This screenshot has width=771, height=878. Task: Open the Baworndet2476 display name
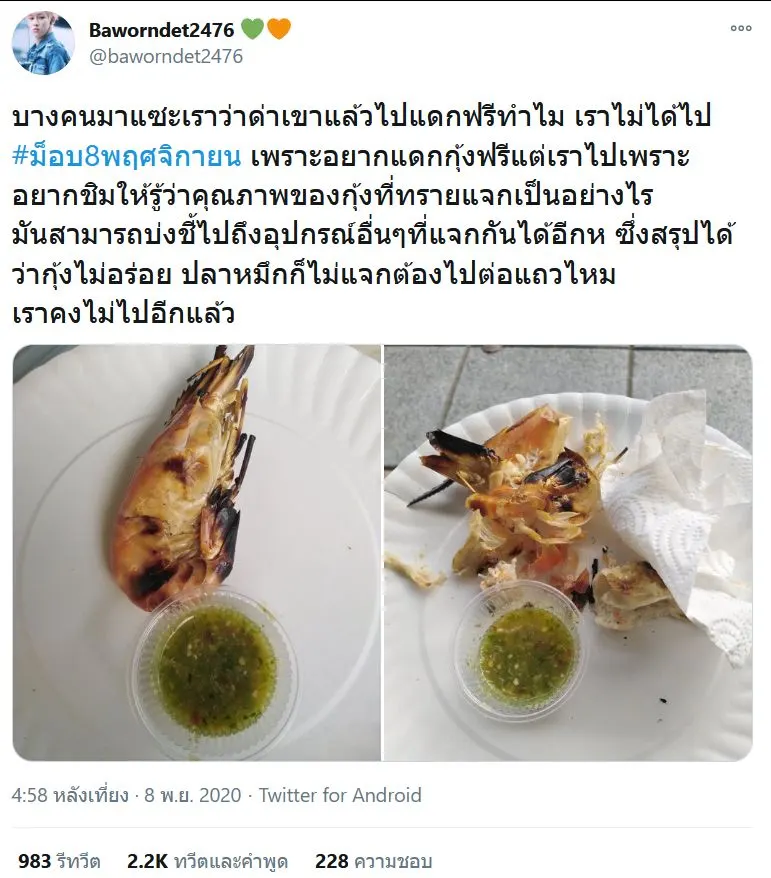tap(161, 30)
